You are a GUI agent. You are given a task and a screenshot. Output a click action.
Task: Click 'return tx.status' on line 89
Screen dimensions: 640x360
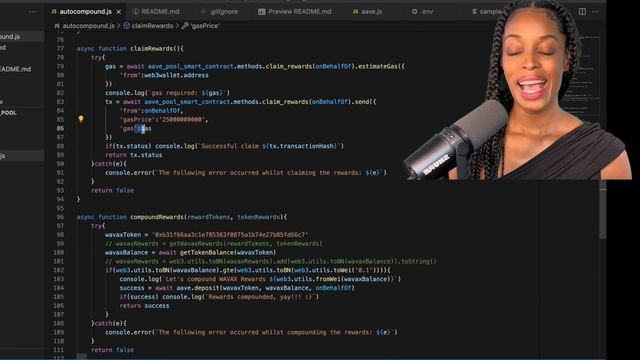tap(133, 155)
